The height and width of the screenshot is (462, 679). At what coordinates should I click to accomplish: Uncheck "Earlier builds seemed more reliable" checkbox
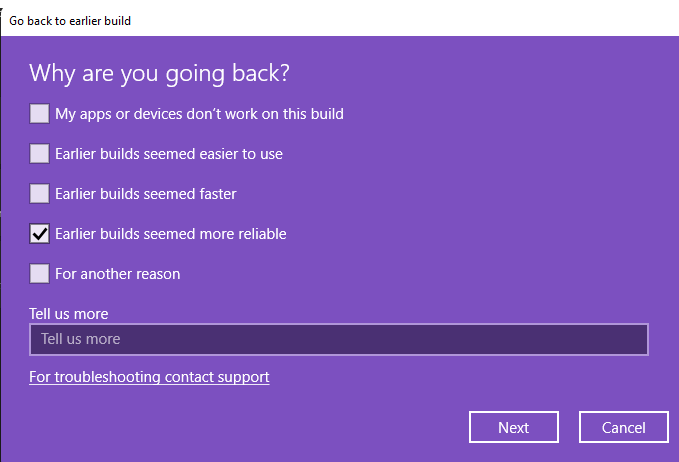click(40, 234)
